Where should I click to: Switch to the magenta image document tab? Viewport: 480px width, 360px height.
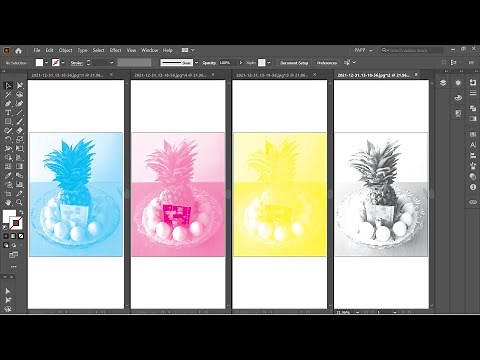pos(170,75)
